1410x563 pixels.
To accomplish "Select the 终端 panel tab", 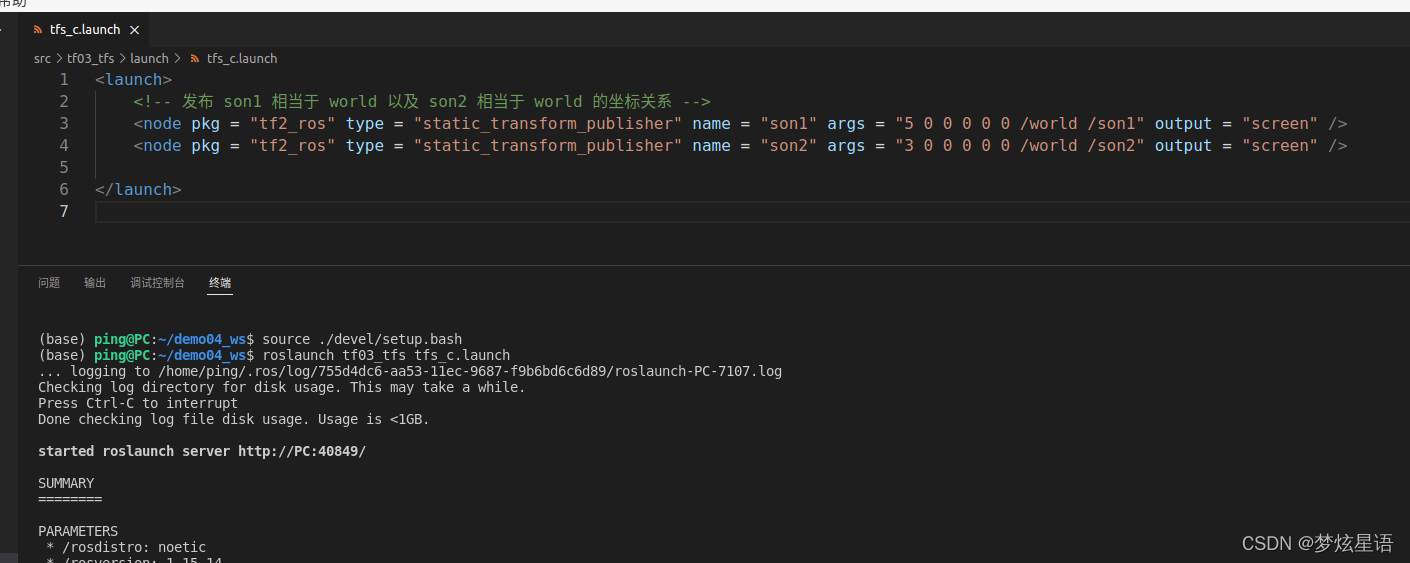I will (x=220, y=283).
